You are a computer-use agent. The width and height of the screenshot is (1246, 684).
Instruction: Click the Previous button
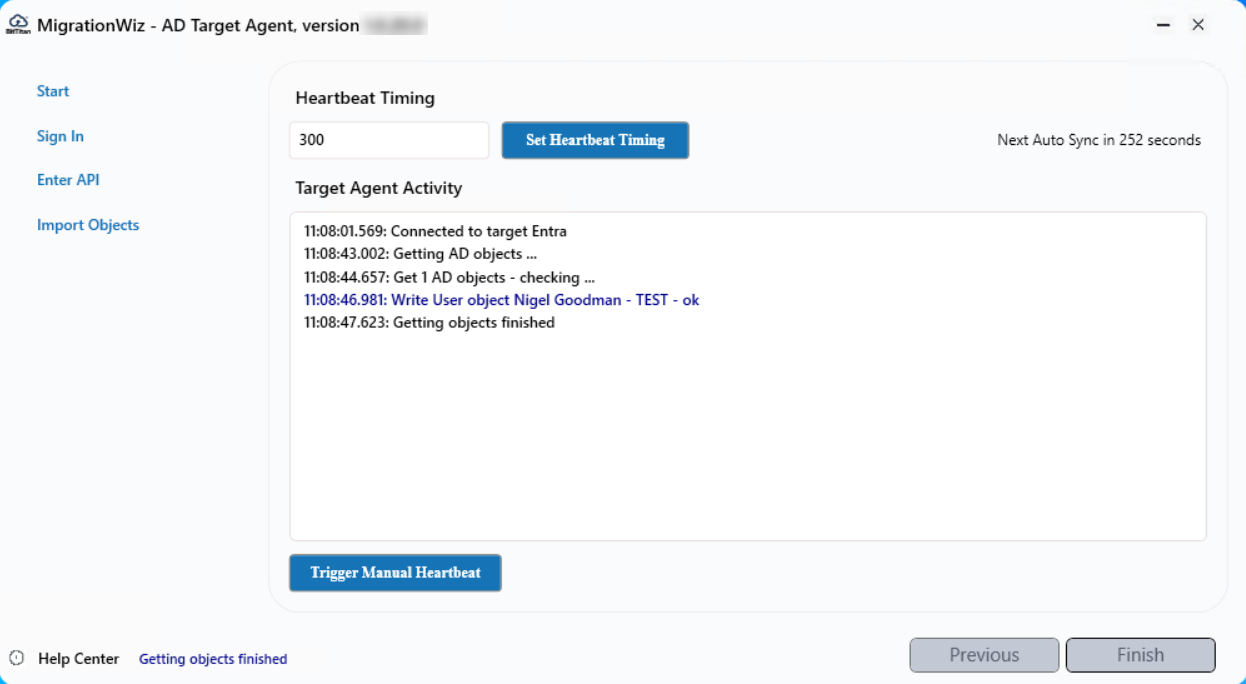(983, 655)
